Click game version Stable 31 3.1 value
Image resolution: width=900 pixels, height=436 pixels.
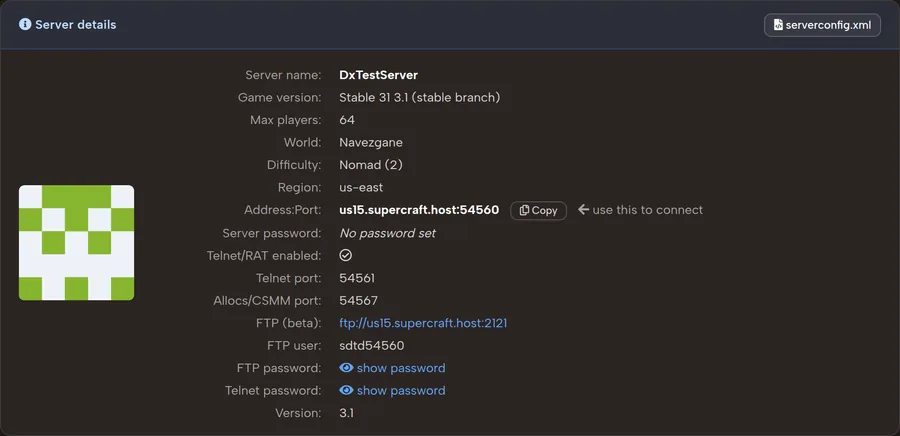[420, 98]
